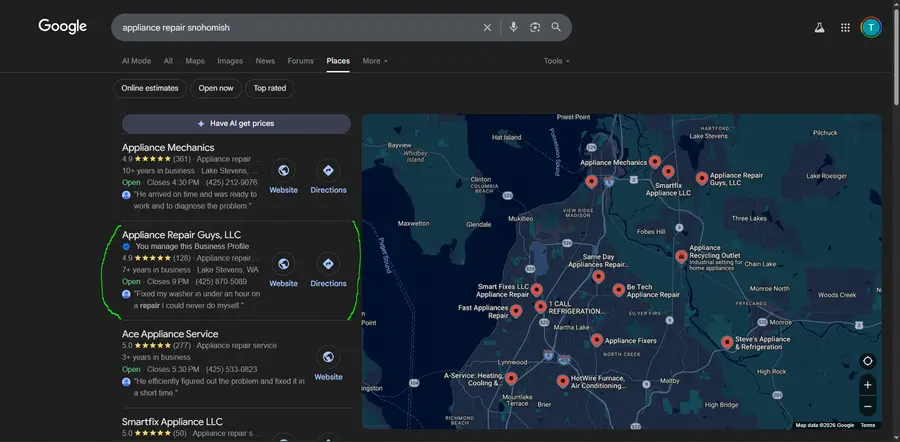Image resolution: width=900 pixels, height=442 pixels.
Task: Switch to the Forums tab
Action: [301, 61]
